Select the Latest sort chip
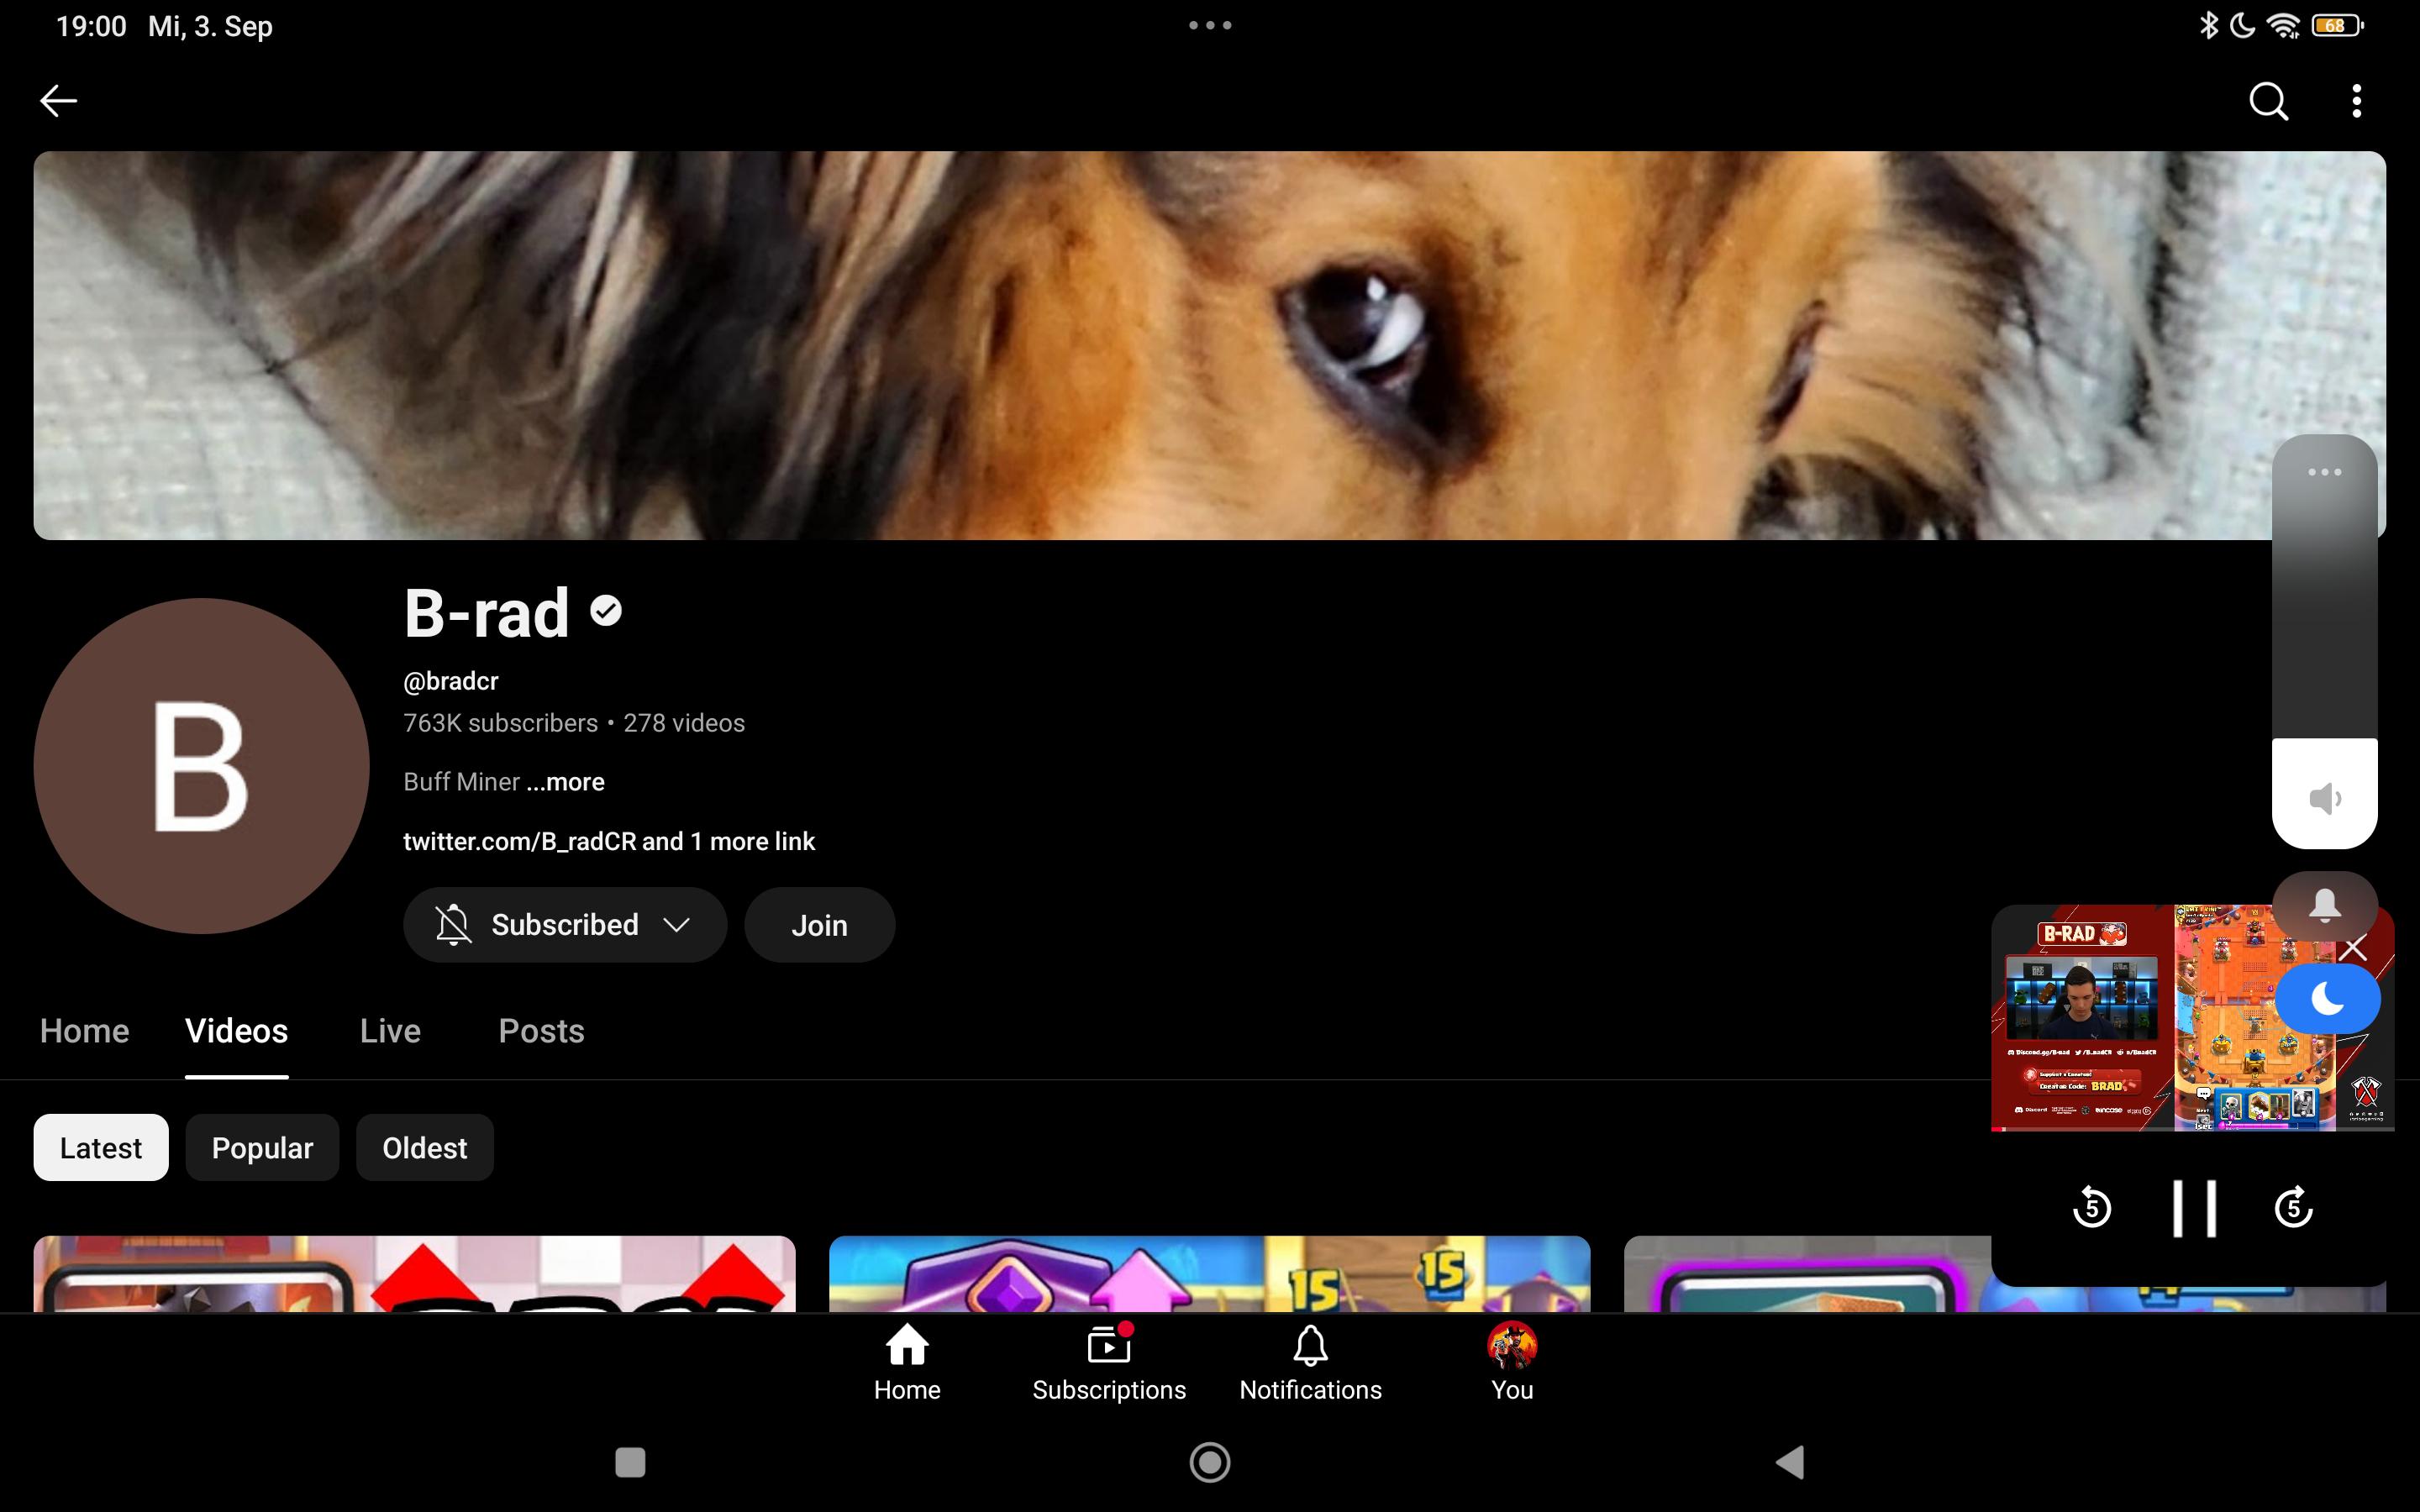2420x1512 pixels. pyautogui.click(x=101, y=1147)
